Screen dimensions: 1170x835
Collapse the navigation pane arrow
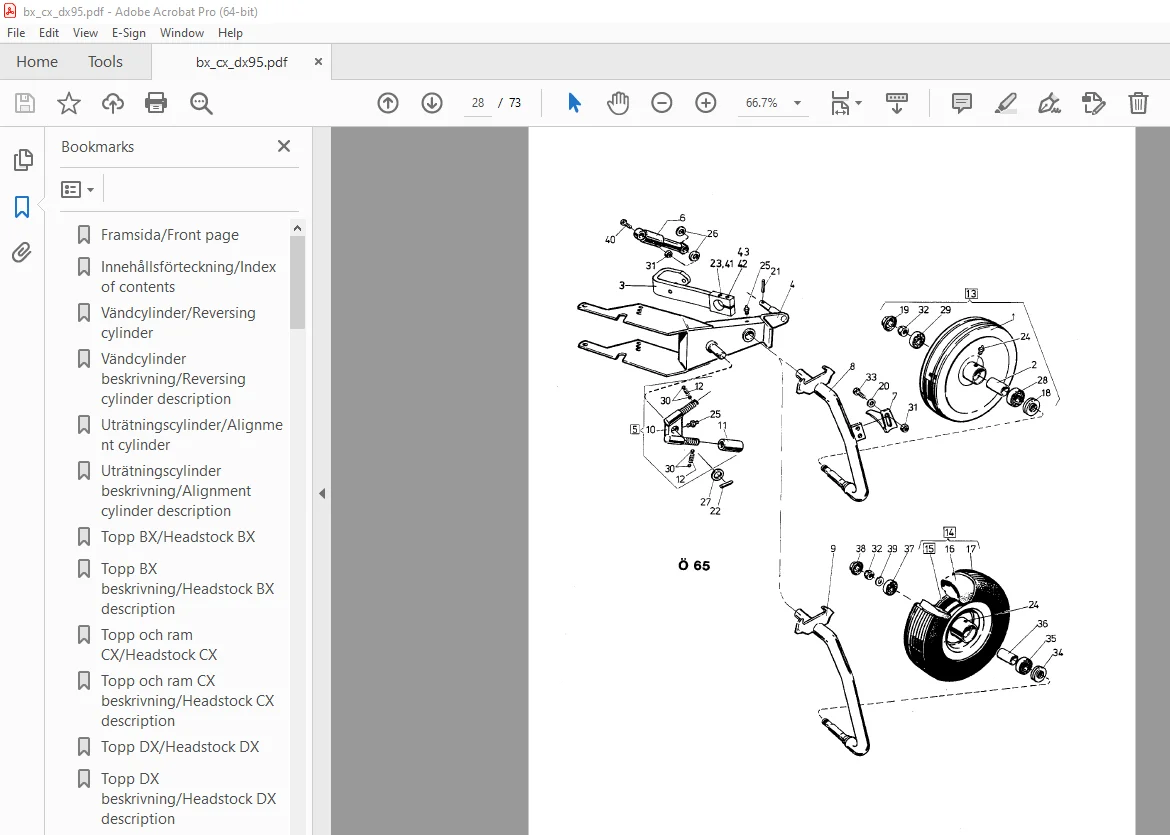pyautogui.click(x=322, y=493)
